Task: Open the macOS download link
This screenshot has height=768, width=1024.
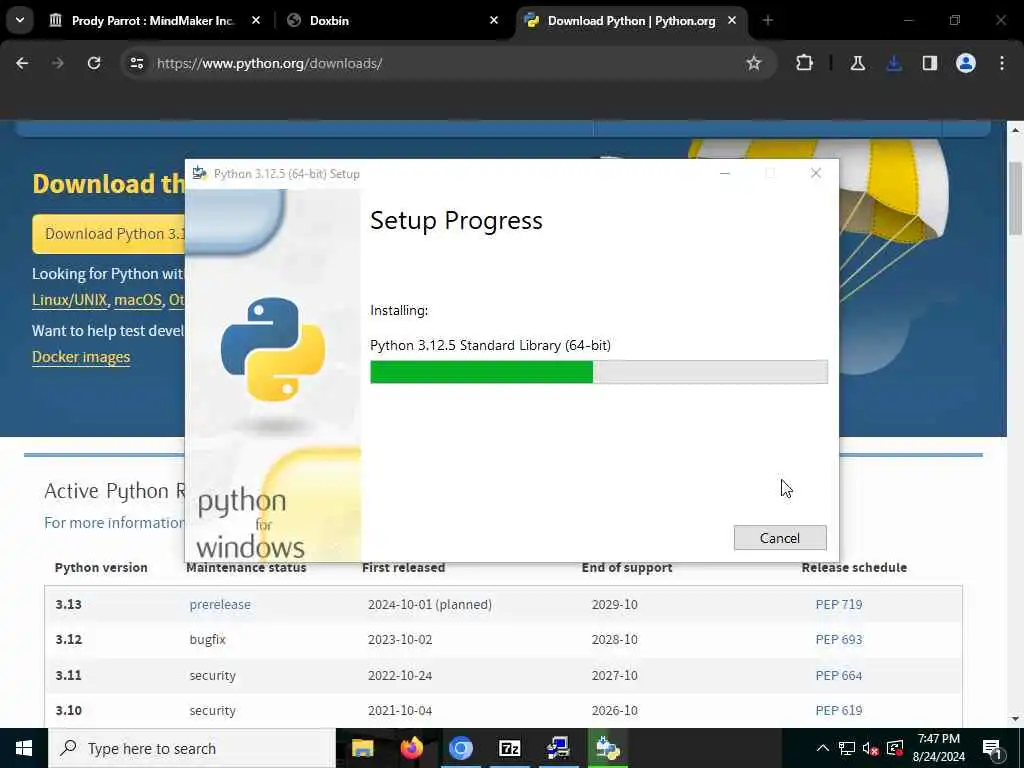Action: (137, 300)
